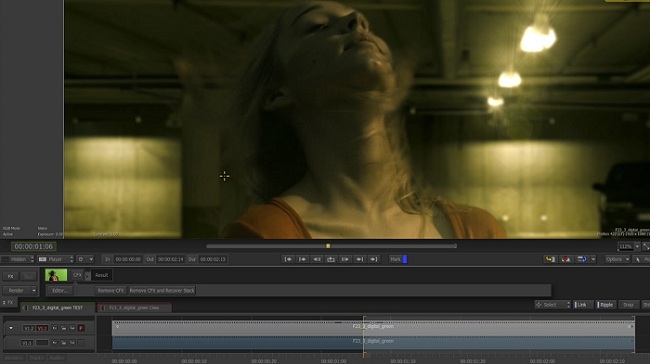Click the yellow arrow icon near Options
The height and width of the screenshot is (364, 650).
click(550, 259)
